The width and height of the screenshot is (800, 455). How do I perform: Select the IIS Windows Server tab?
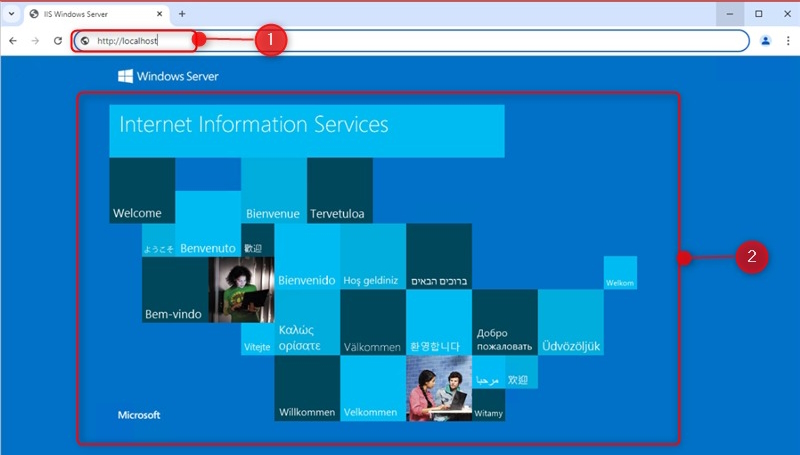point(96,14)
